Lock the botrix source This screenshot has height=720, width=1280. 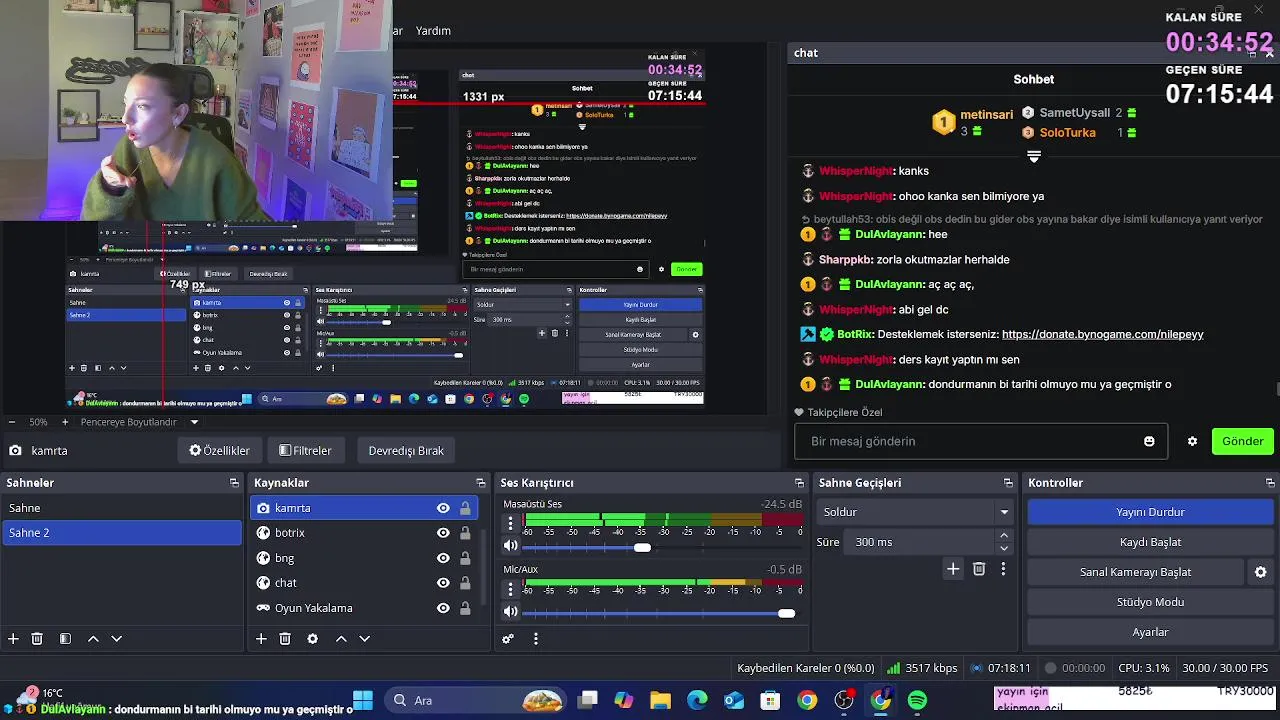(465, 533)
